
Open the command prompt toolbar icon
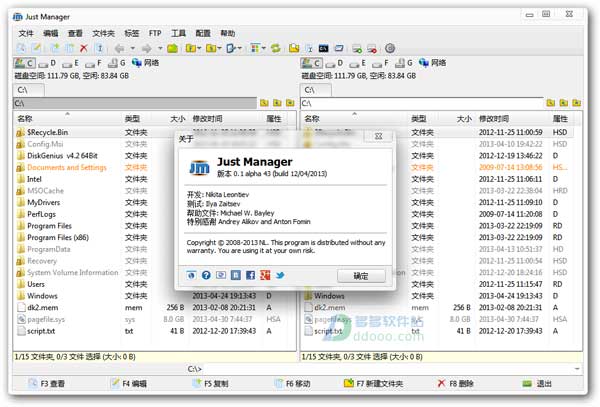[324, 48]
